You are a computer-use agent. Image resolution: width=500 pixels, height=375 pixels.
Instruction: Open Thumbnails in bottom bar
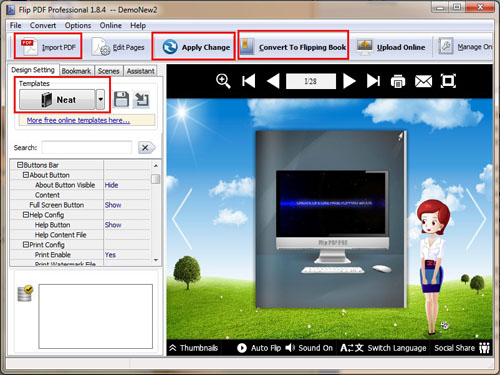193,348
